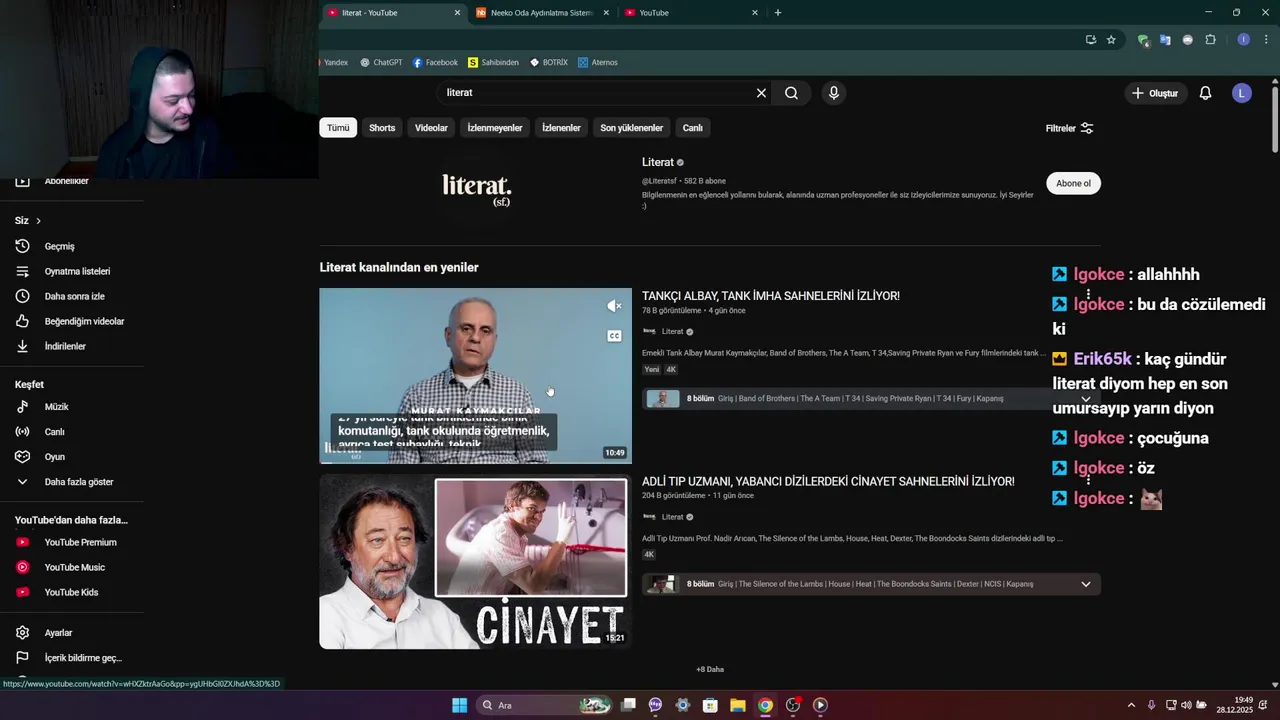Select the Son yüklenenler filter chip
1280x720 pixels.
point(631,128)
